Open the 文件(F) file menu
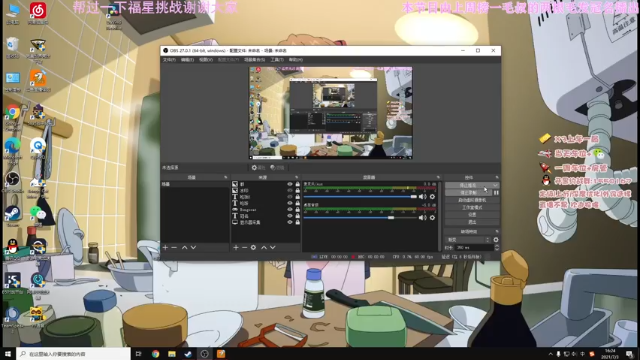 tap(169, 60)
